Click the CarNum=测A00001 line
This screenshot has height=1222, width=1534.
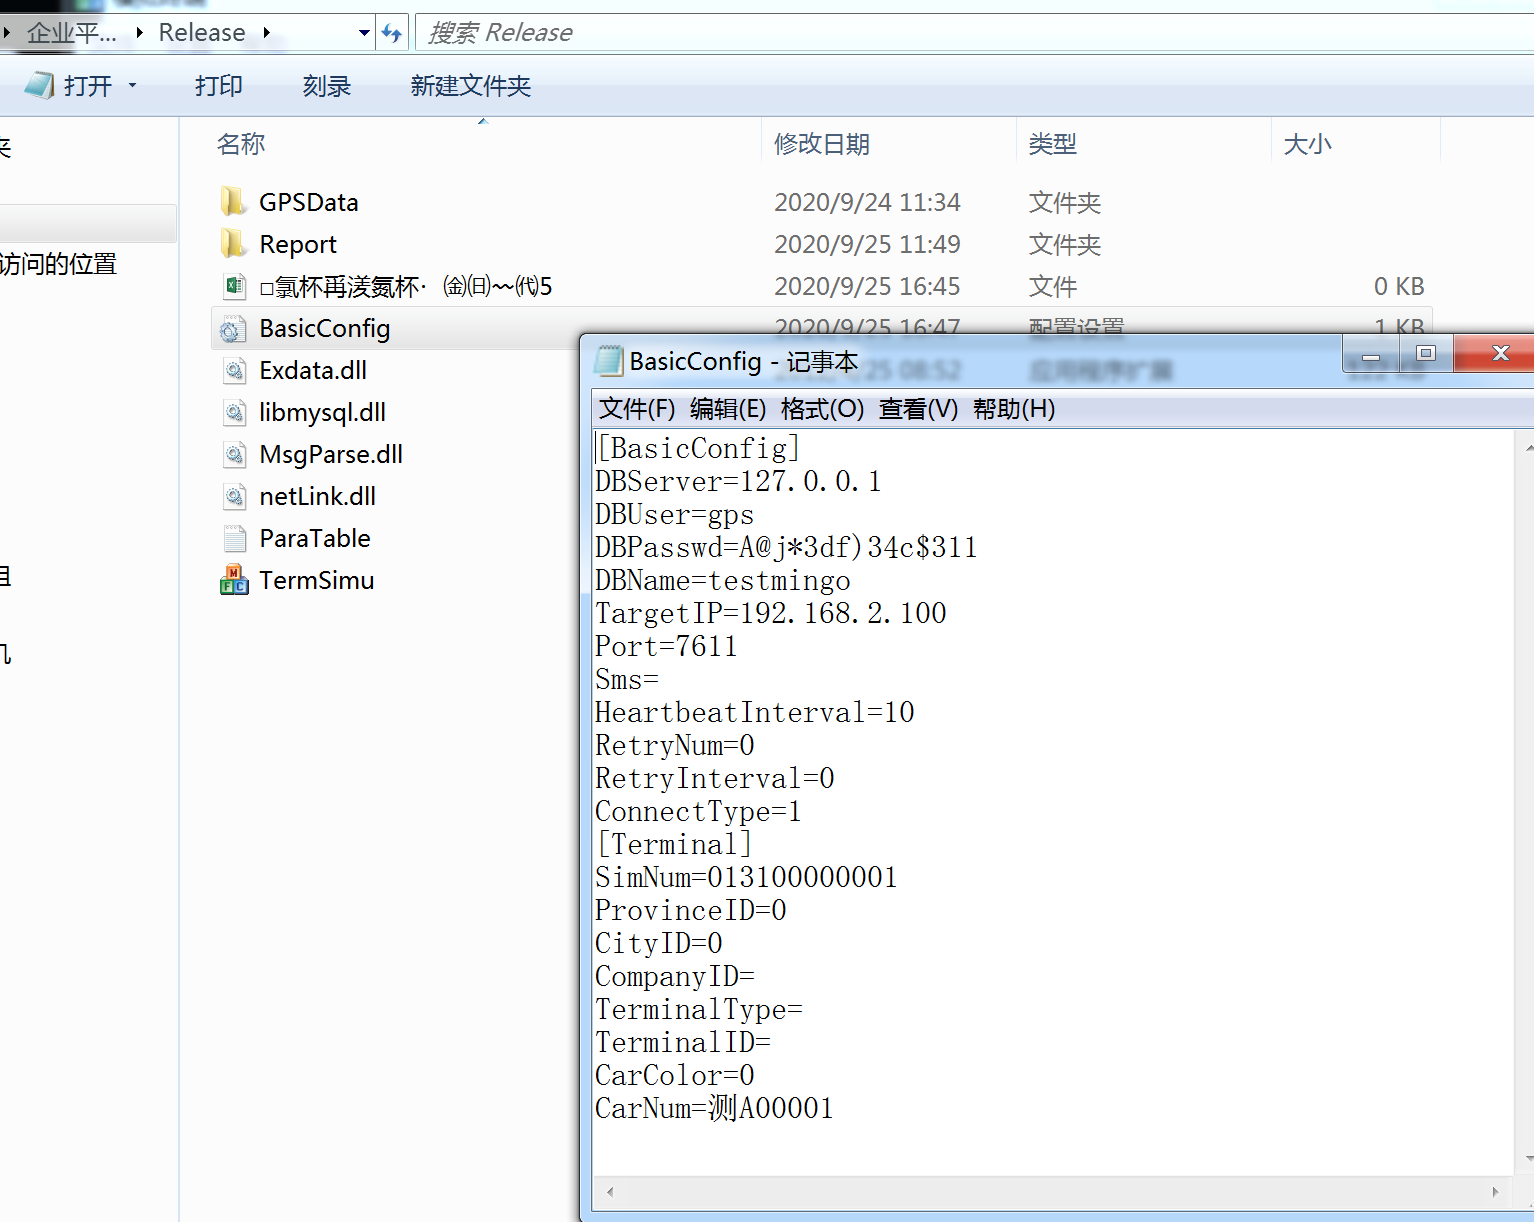[714, 1109]
